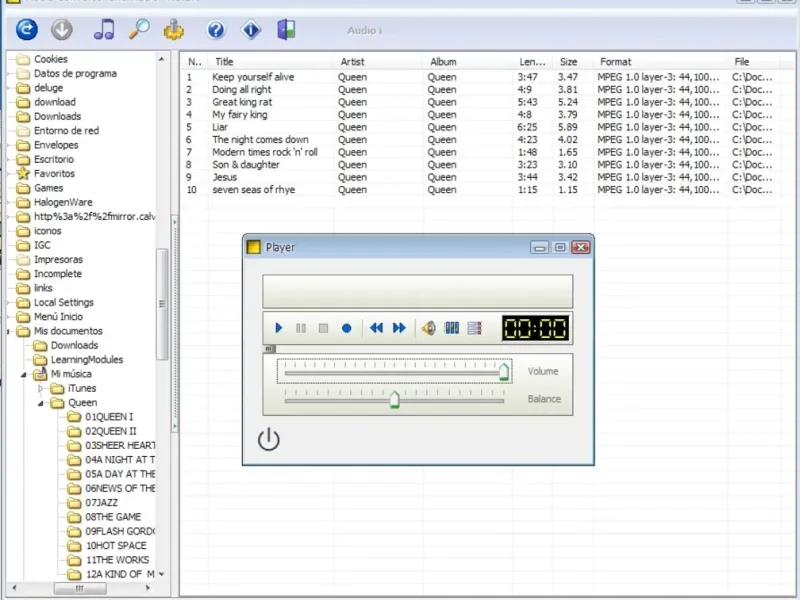Select the 08THE GAME folder

[x=113, y=517]
